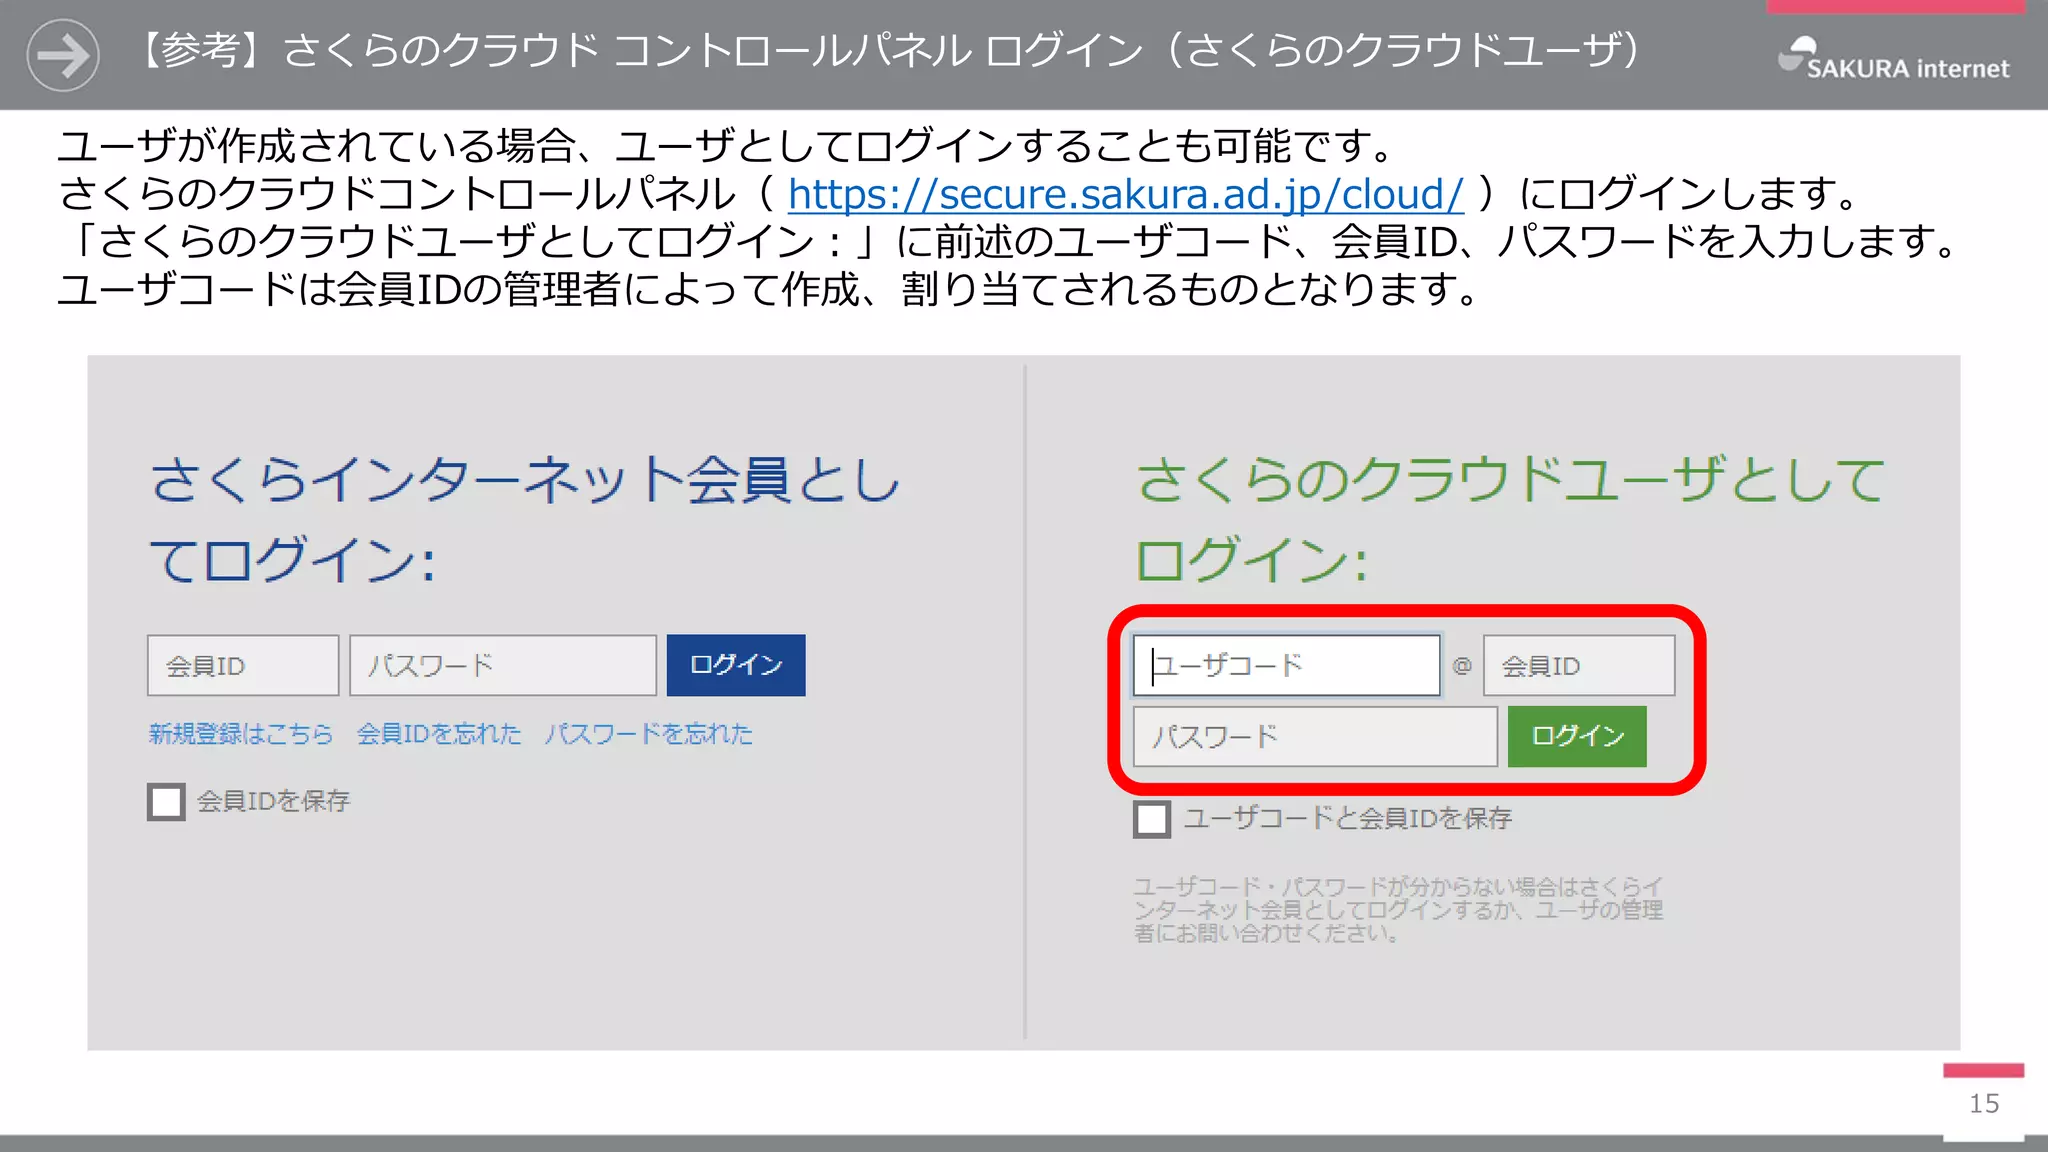Viewport: 2048px width, 1152px height.
Task: Toggle the ユーザコードと会員IDを保存 checkbox
Action: click(1152, 819)
